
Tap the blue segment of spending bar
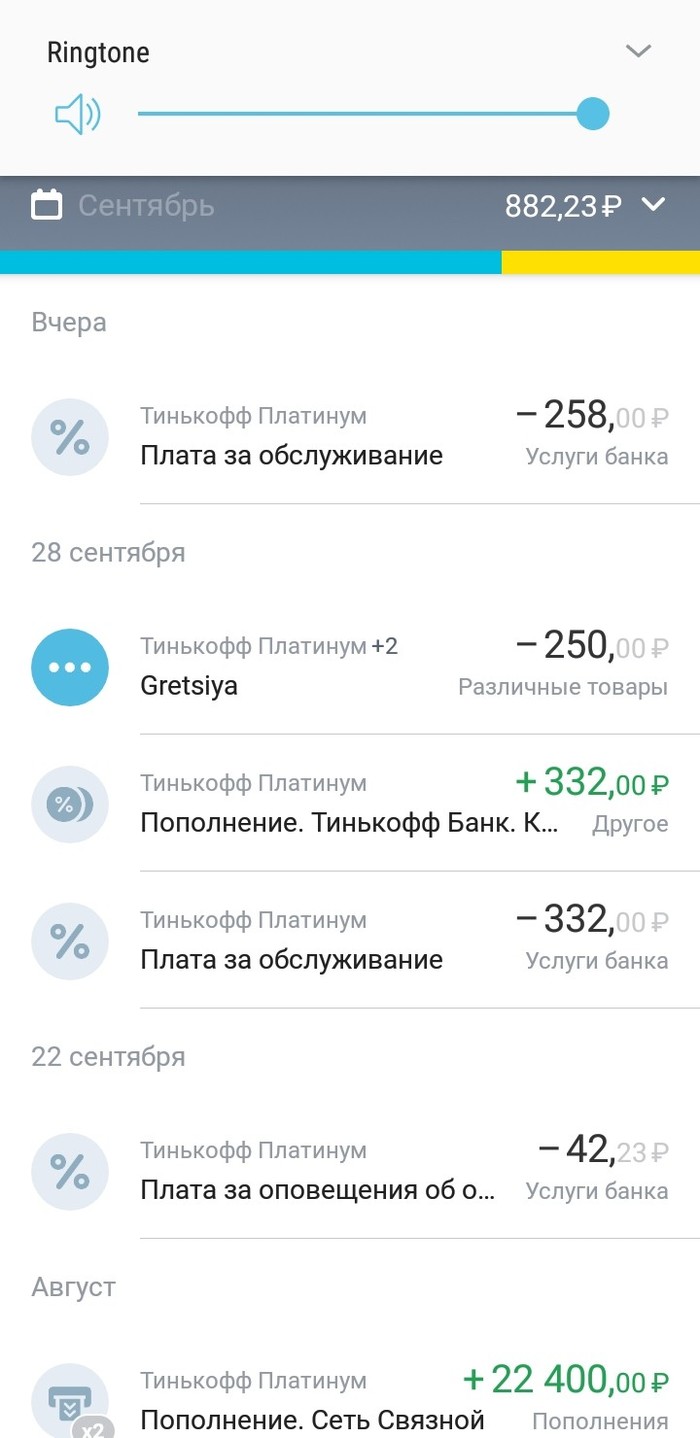coord(250,262)
